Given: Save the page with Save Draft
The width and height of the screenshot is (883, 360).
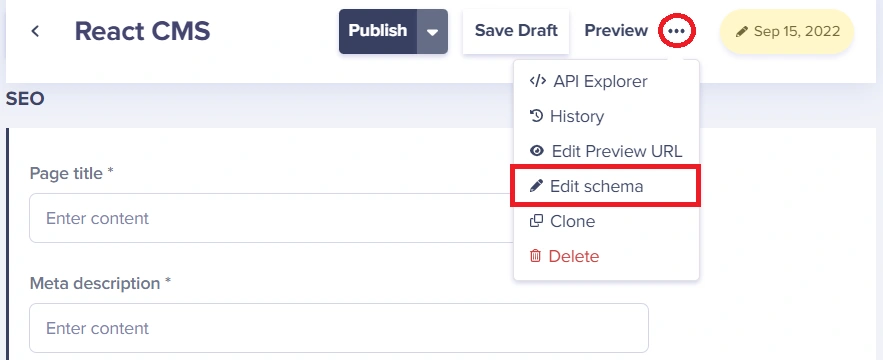Looking at the screenshot, I should tap(516, 31).
